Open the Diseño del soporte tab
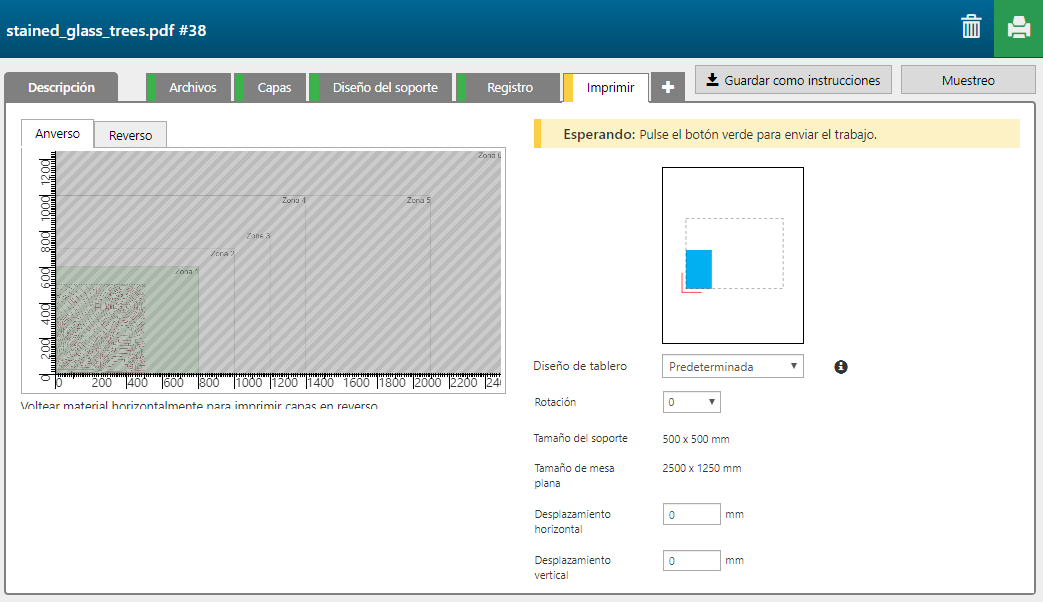This screenshot has width=1043, height=602. point(385,87)
